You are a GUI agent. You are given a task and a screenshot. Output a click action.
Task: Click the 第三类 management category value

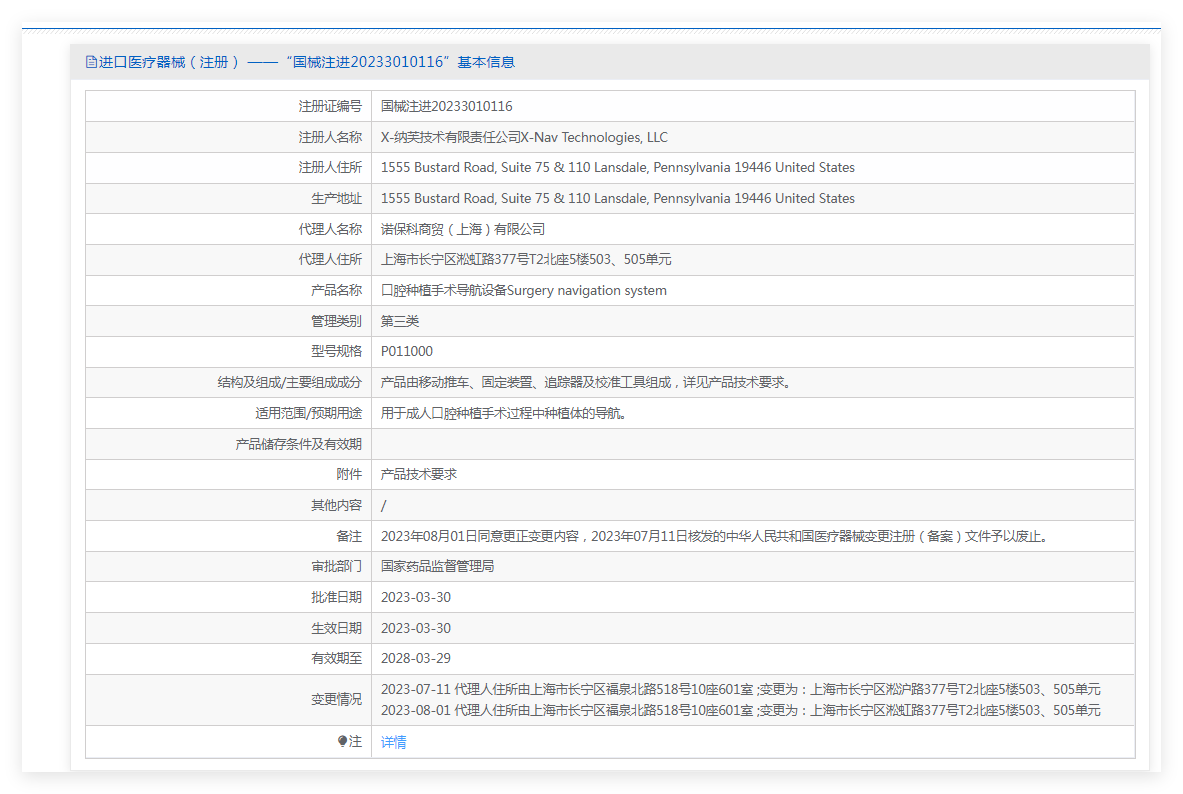tap(400, 321)
